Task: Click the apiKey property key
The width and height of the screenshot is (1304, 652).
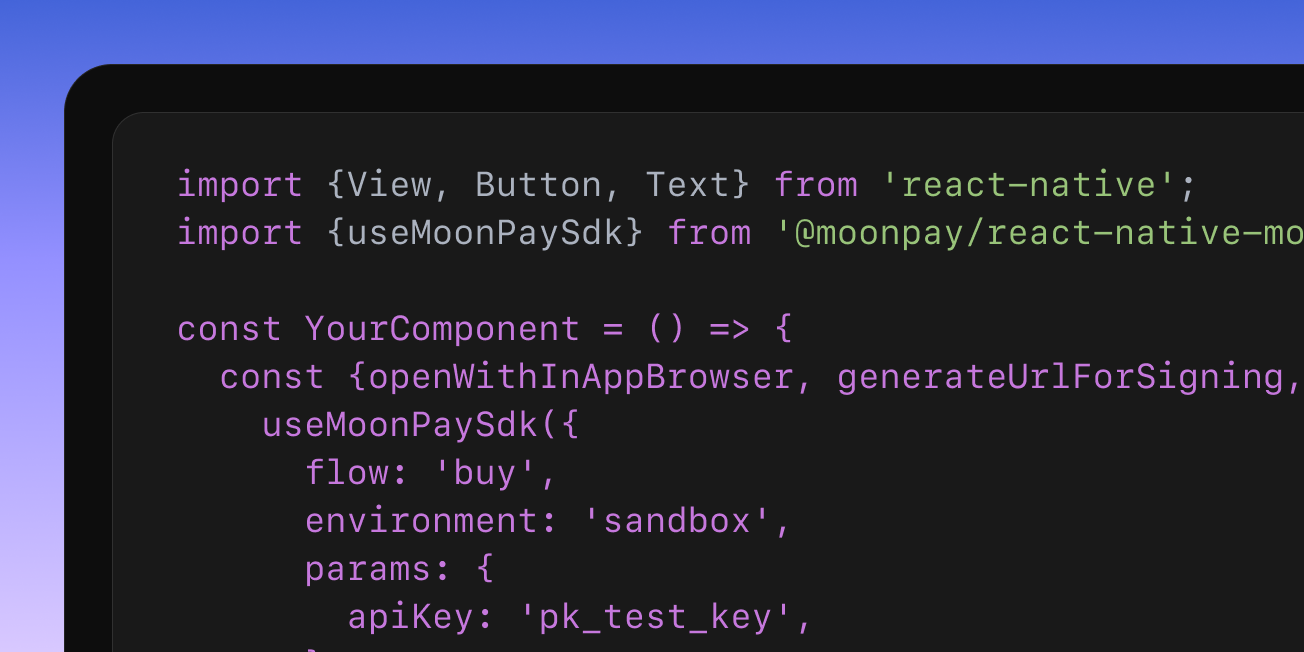Action: coord(410,617)
